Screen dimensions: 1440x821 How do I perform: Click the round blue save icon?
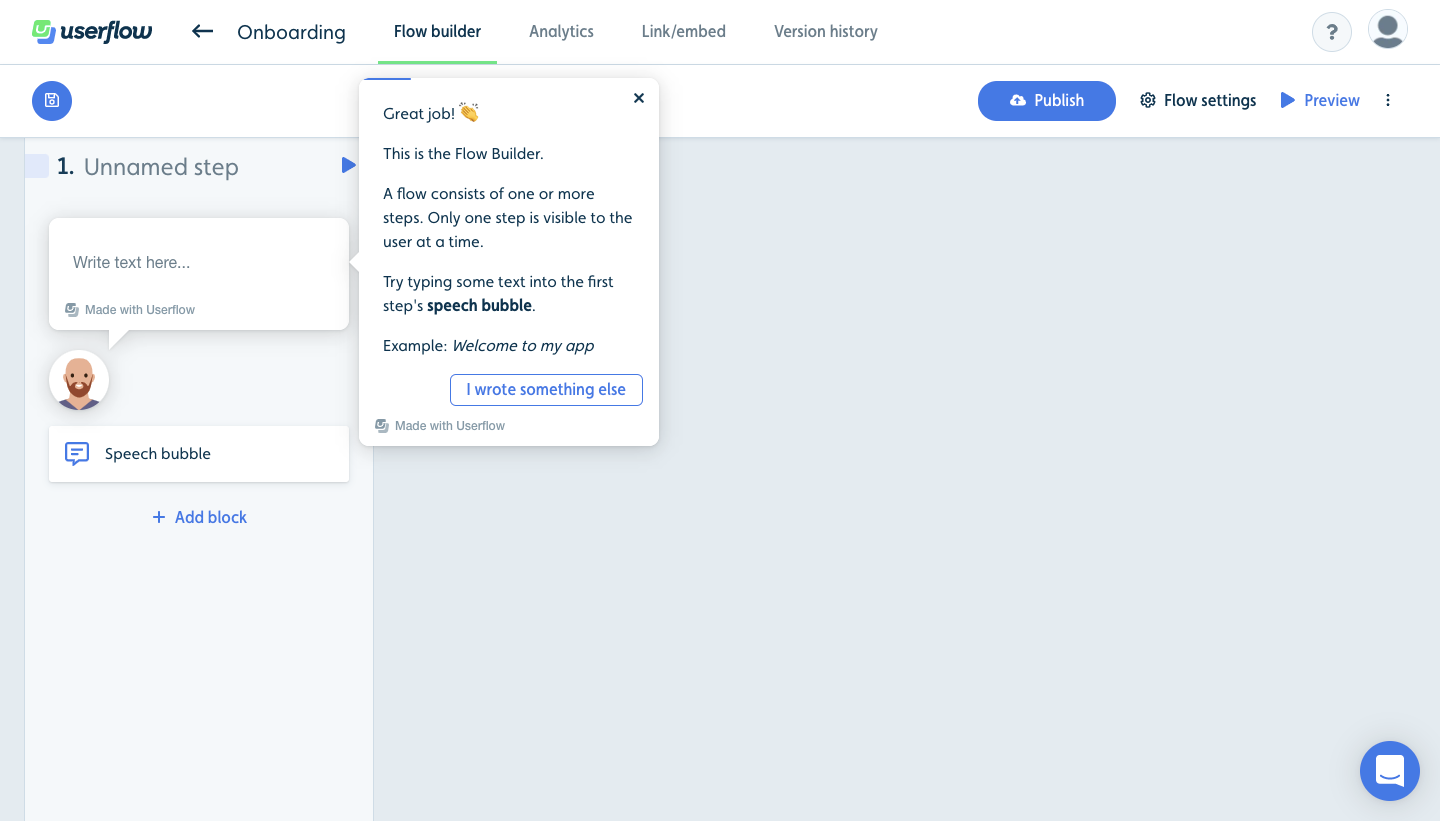click(52, 101)
